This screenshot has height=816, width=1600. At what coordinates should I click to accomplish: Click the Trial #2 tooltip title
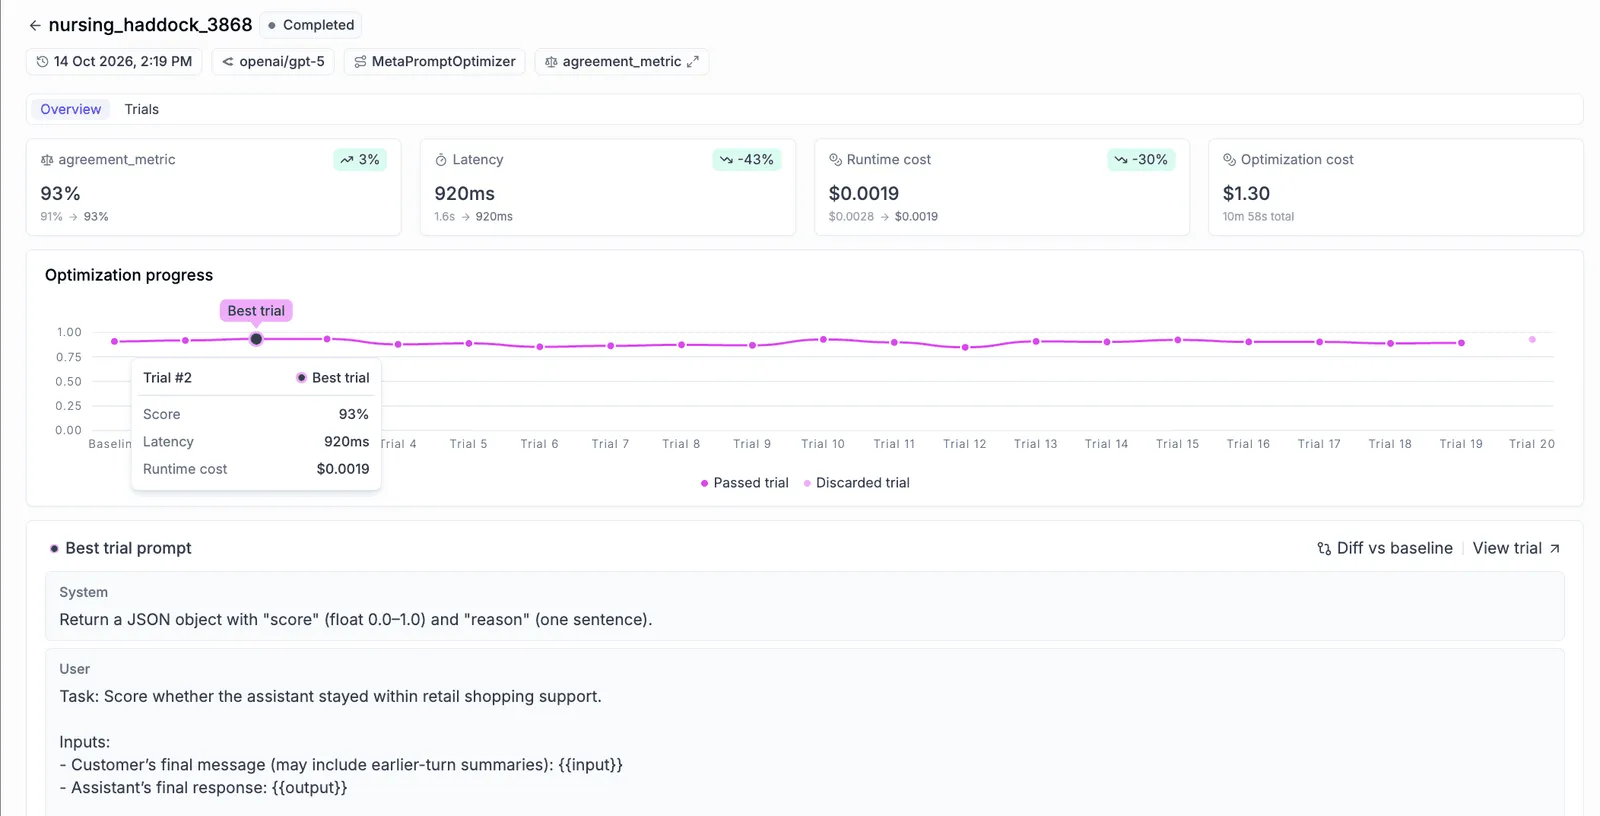click(167, 378)
